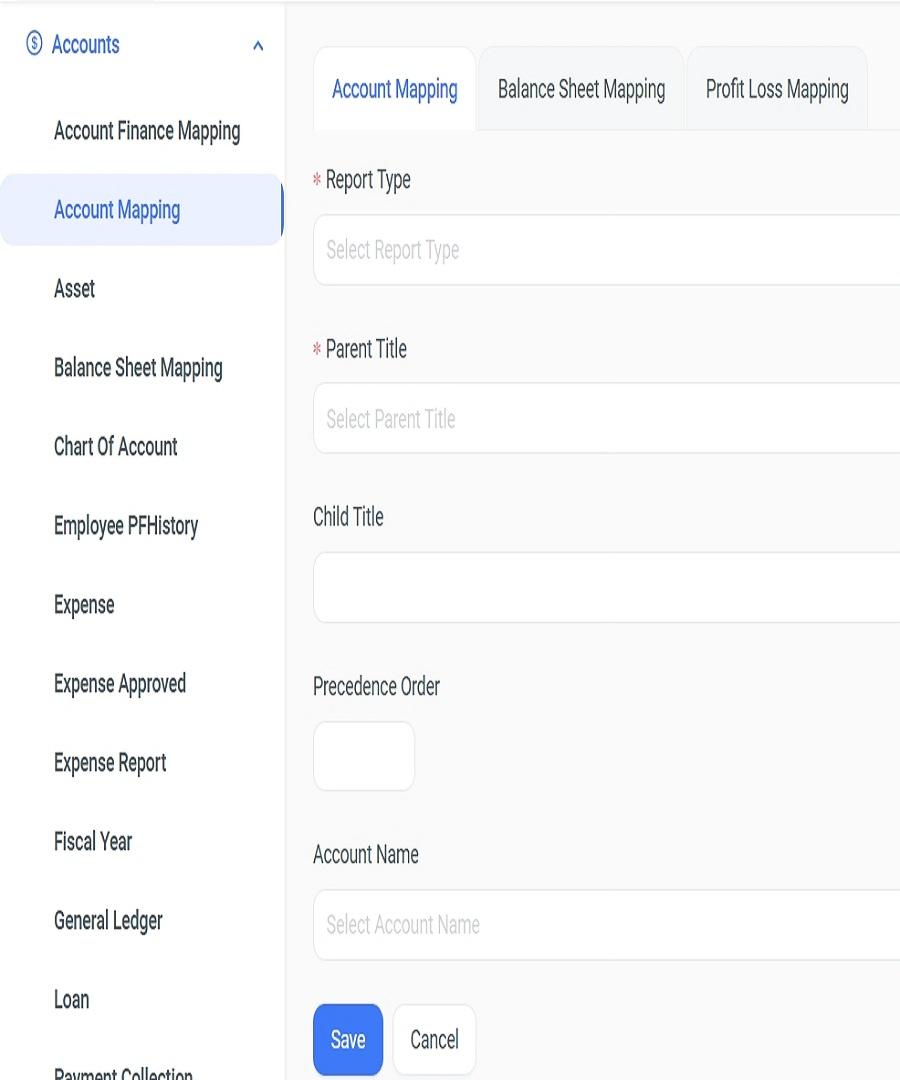The height and width of the screenshot is (1080, 900).
Task: Switch to the Balance Sheet Mapping tab
Action: pyautogui.click(x=581, y=90)
